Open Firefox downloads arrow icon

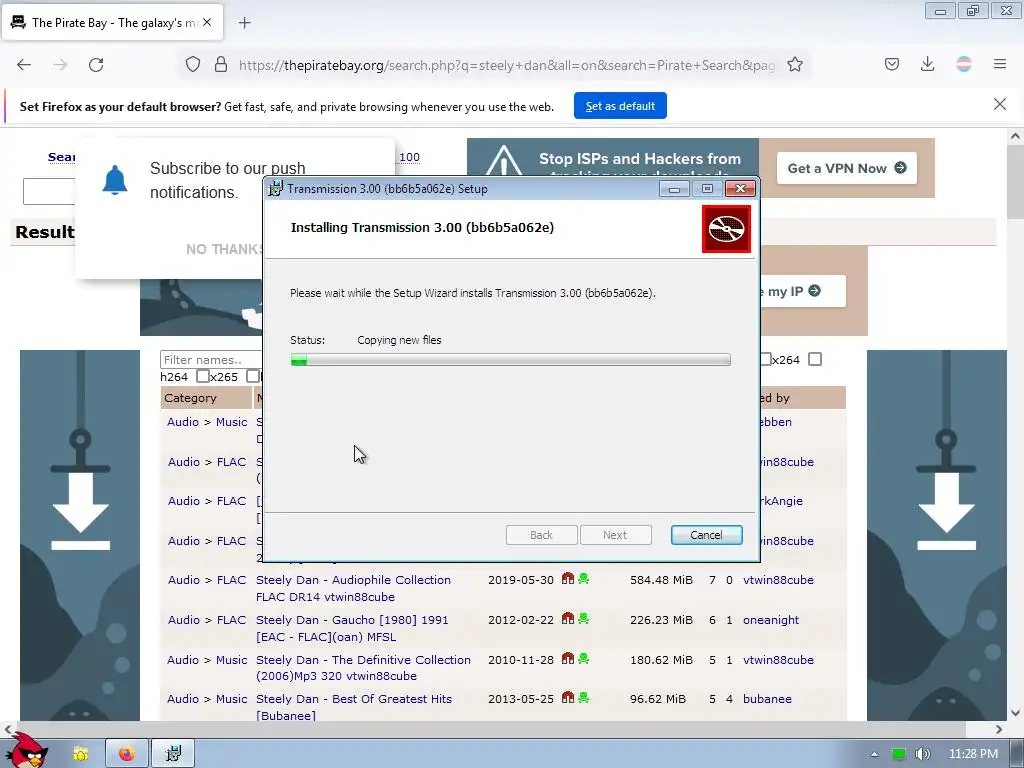click(927, 64)
